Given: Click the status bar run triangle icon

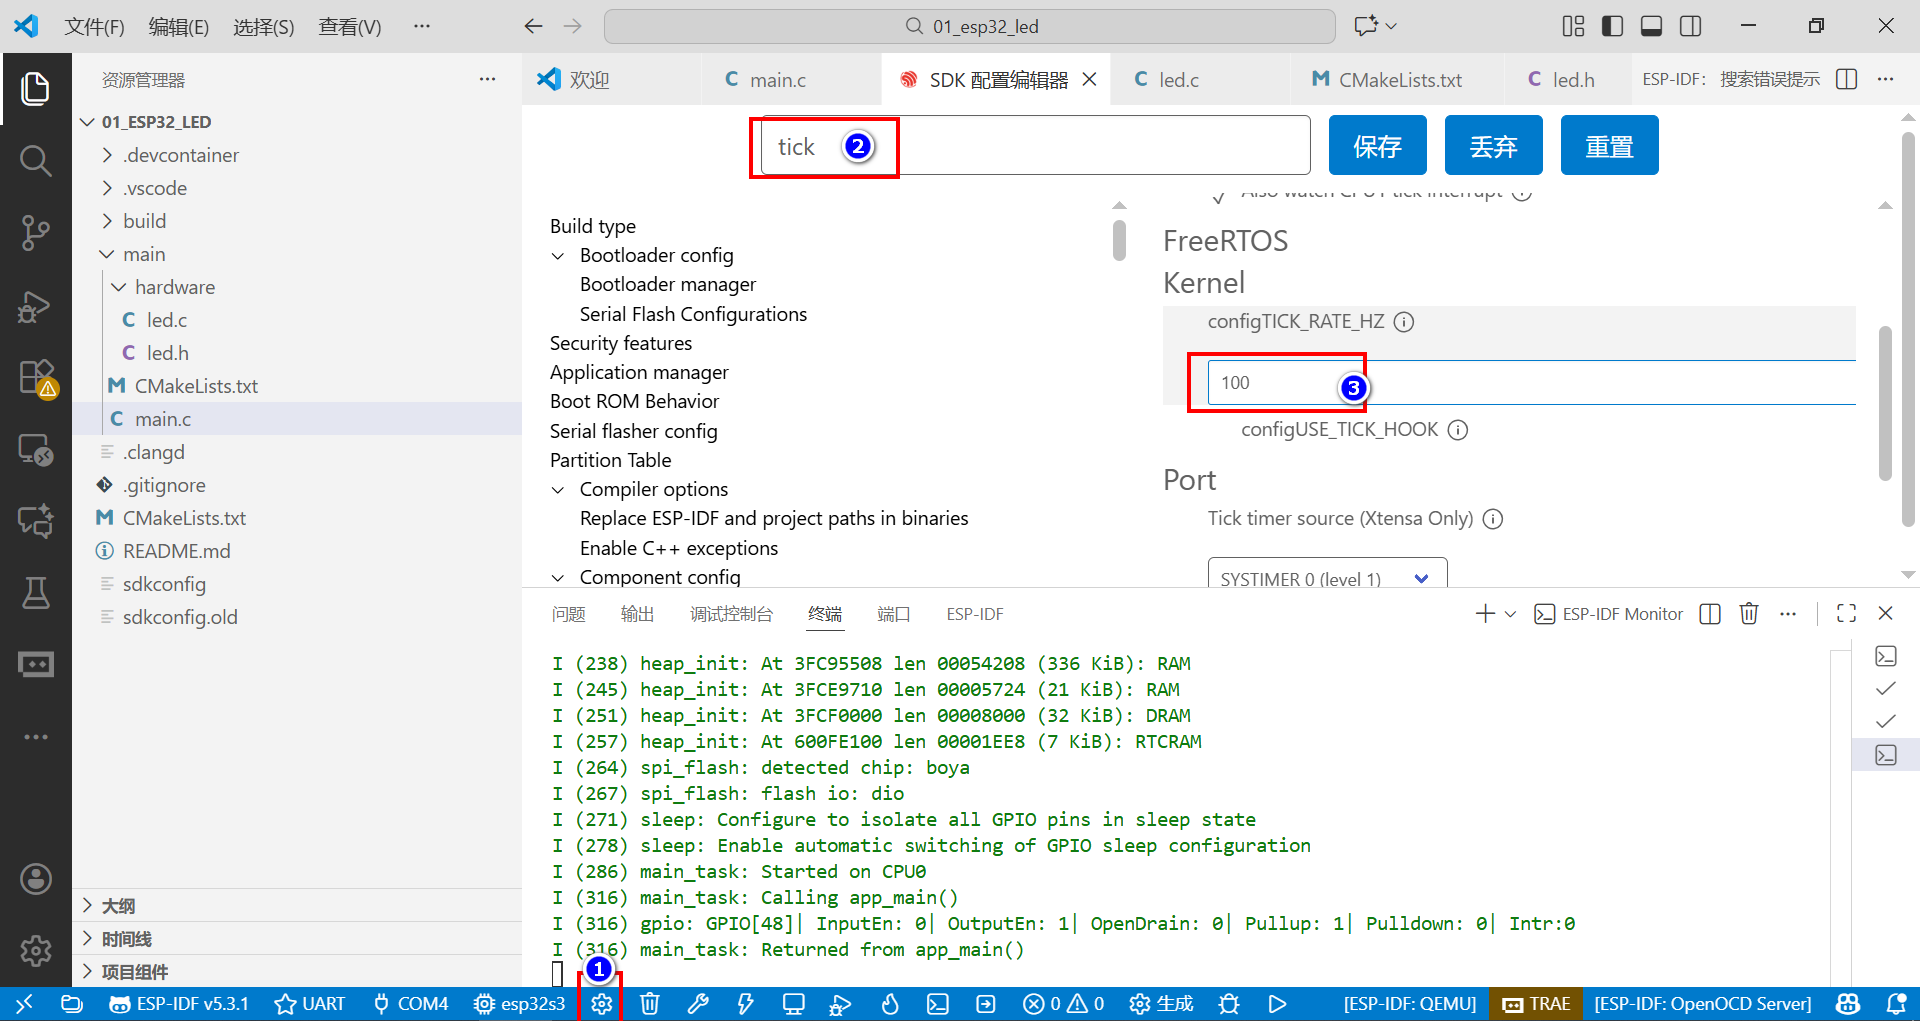Looking at the screenshot, I should [x=1277, y=1004].
